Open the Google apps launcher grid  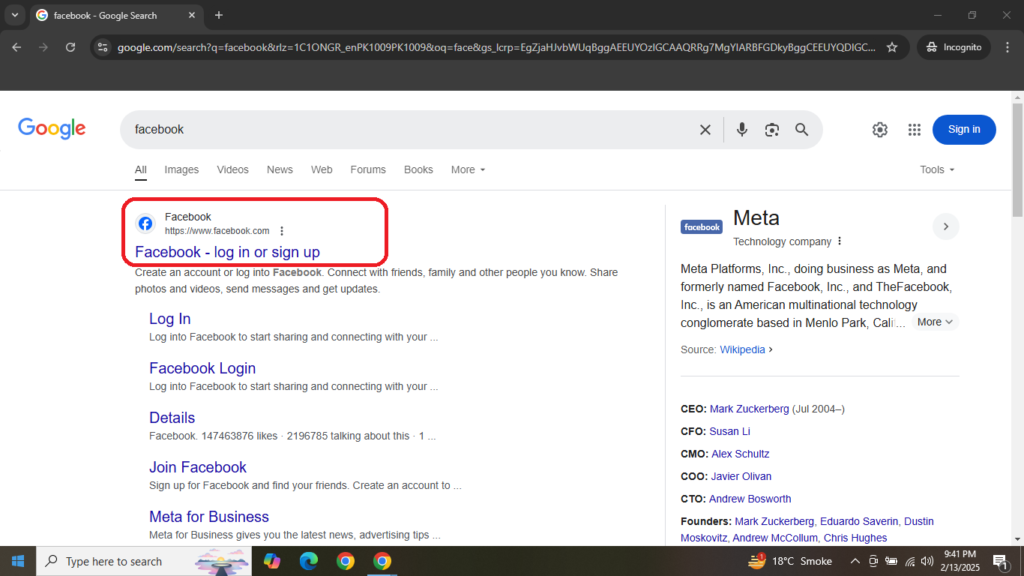pyautogui.click(x=914, y=129)
